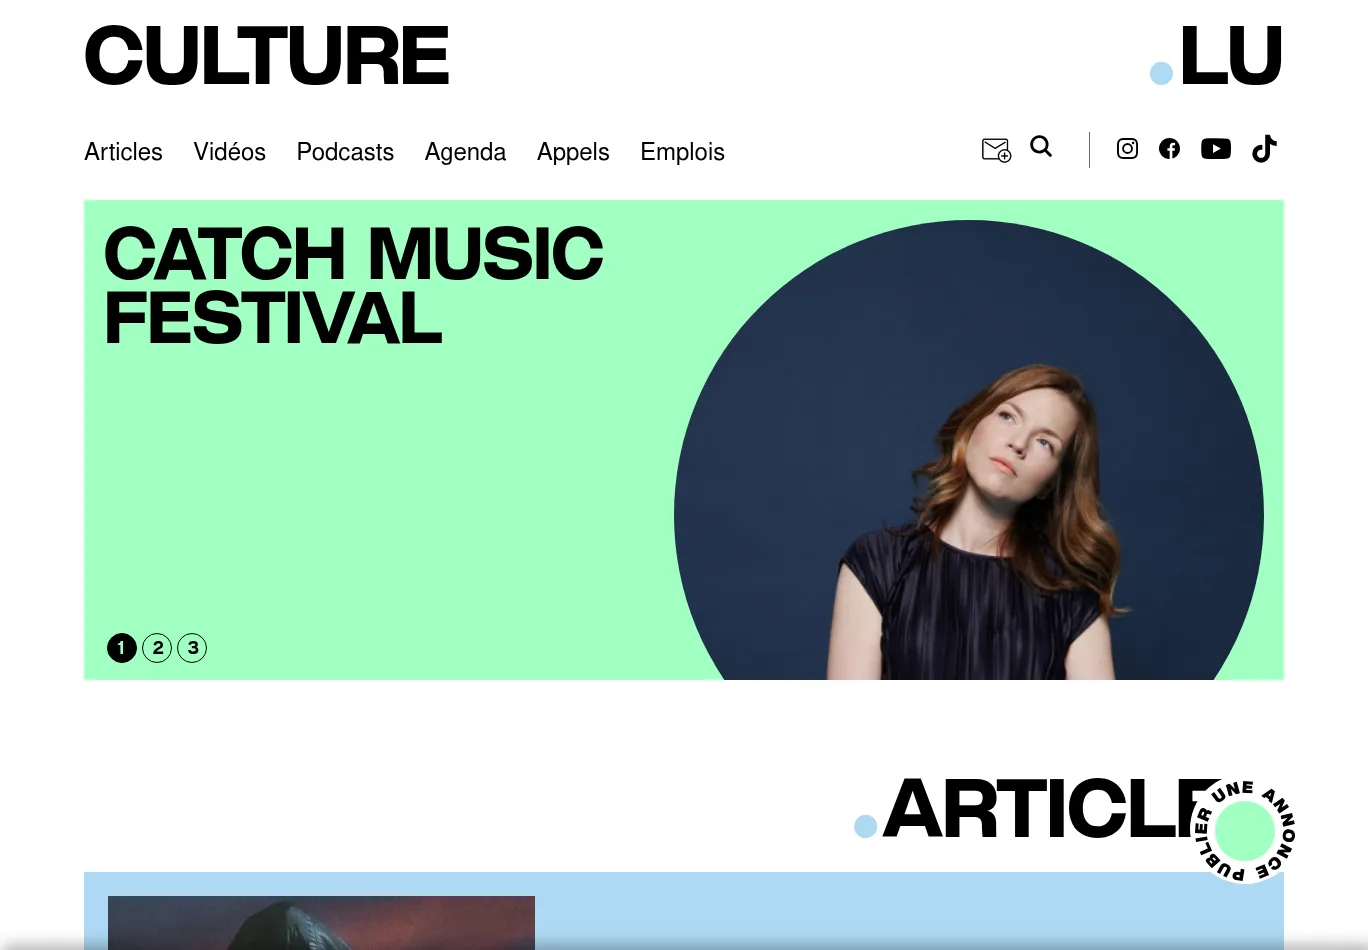Navigate to the Agenda page
1368x950 pixels.
click(x=465, y=152)
